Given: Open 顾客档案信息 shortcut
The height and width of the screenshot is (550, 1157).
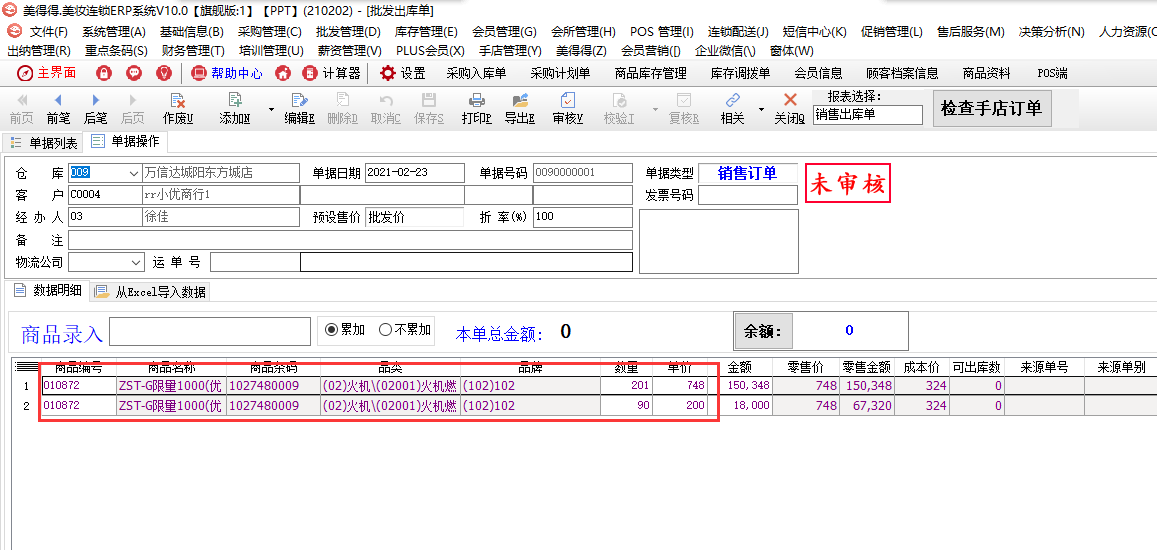Looking at the screenshot, I should (902, 73).
